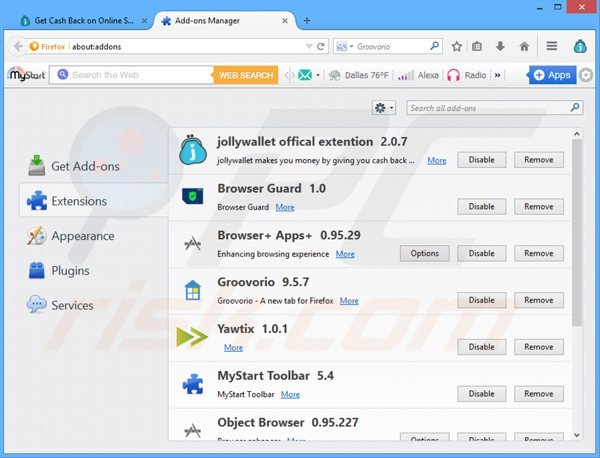Remove the Browser Guard extension
The image size is (600, 458).
538,206
